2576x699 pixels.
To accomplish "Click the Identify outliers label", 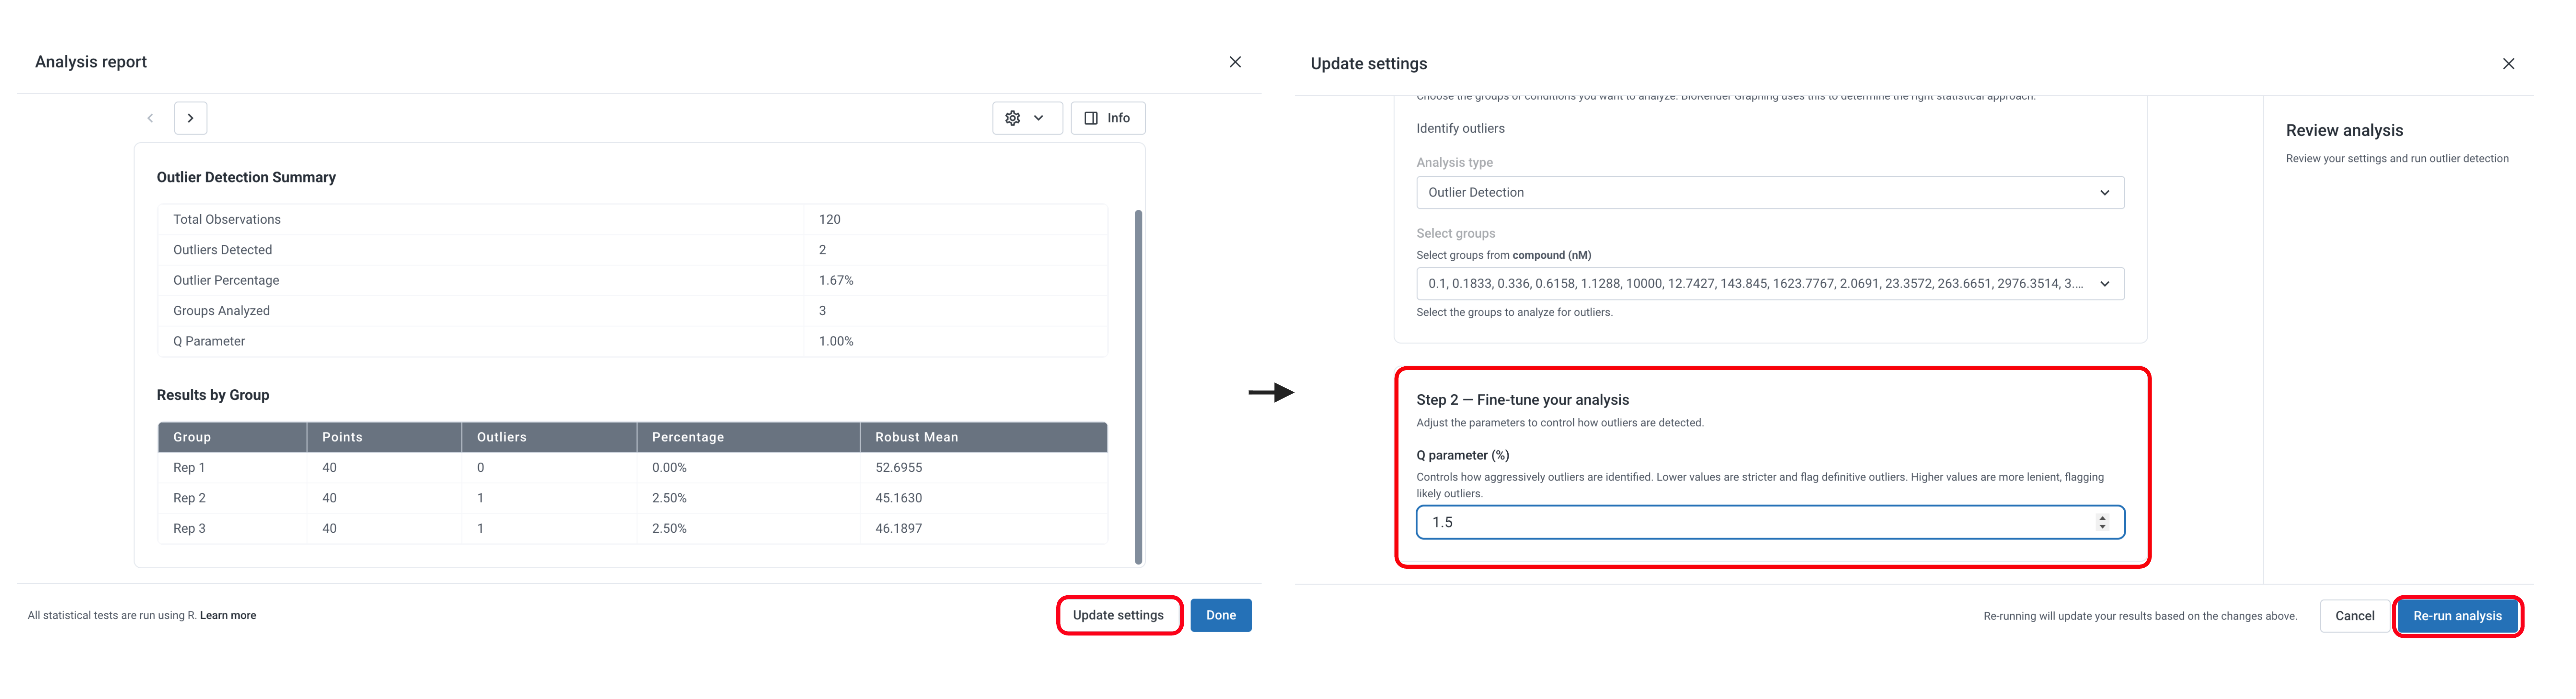I will click(x=1460, y=129).
